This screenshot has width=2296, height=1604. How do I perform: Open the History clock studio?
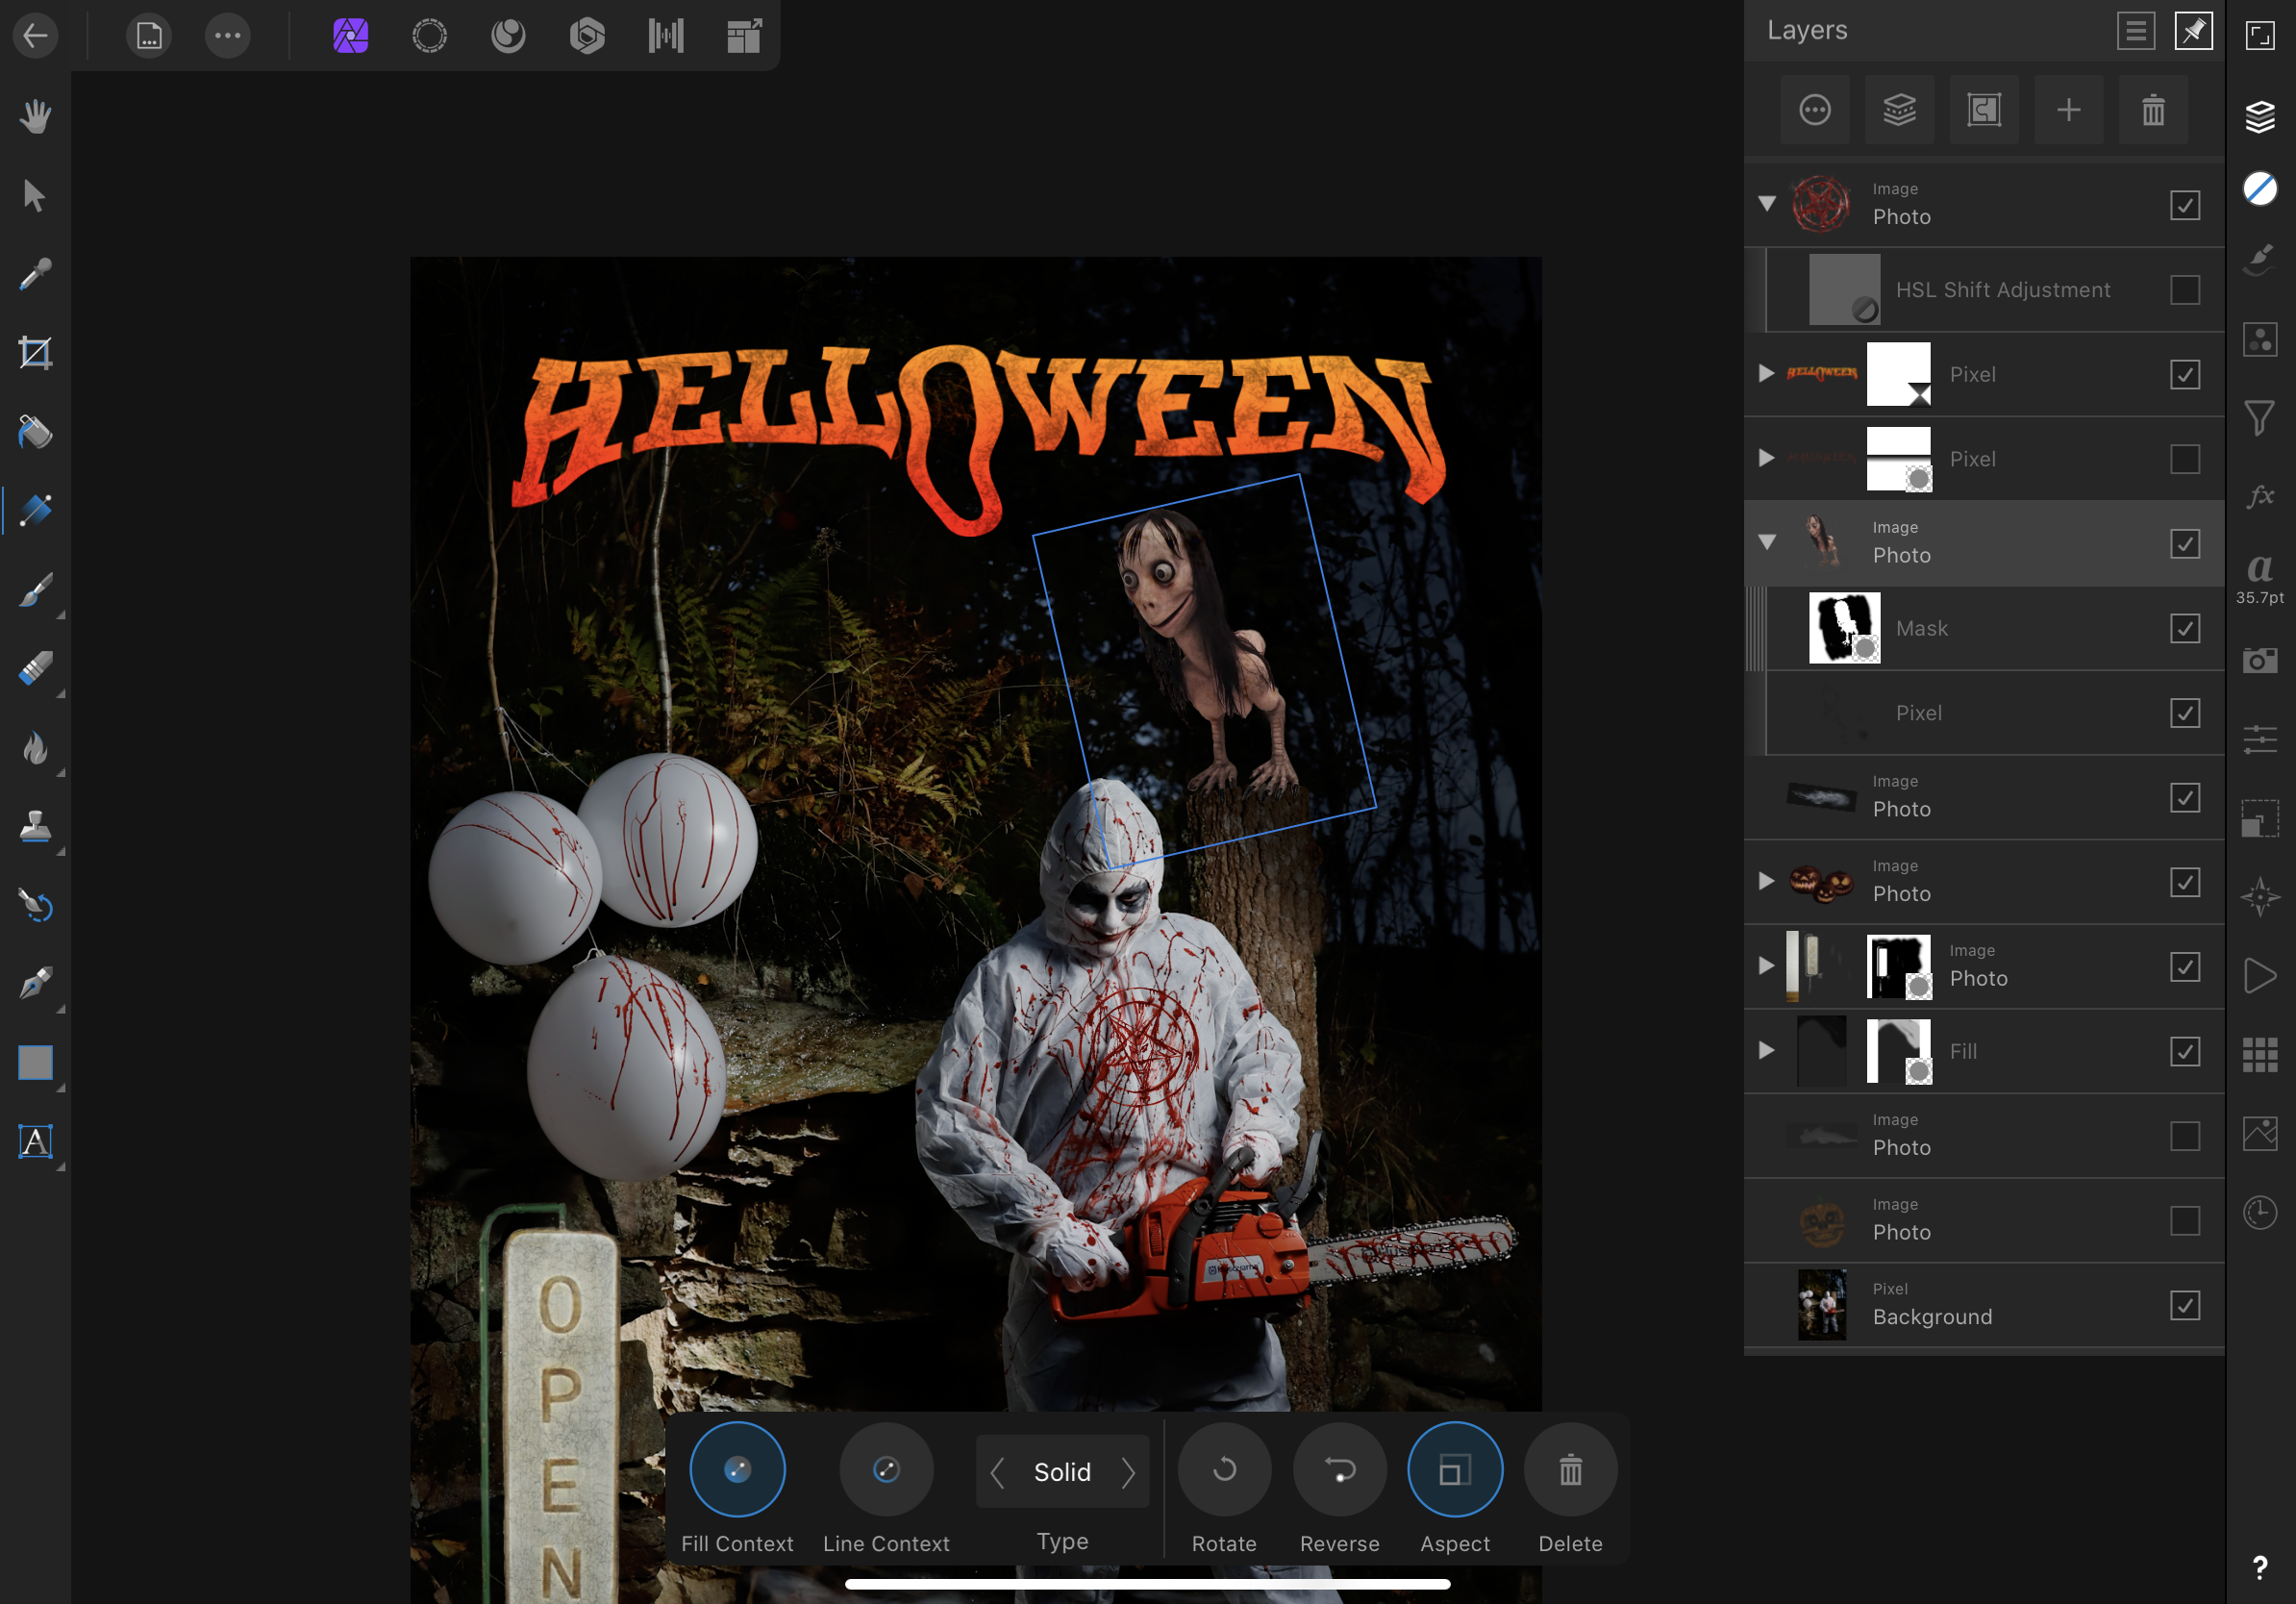click(x=2260, y=1213)
